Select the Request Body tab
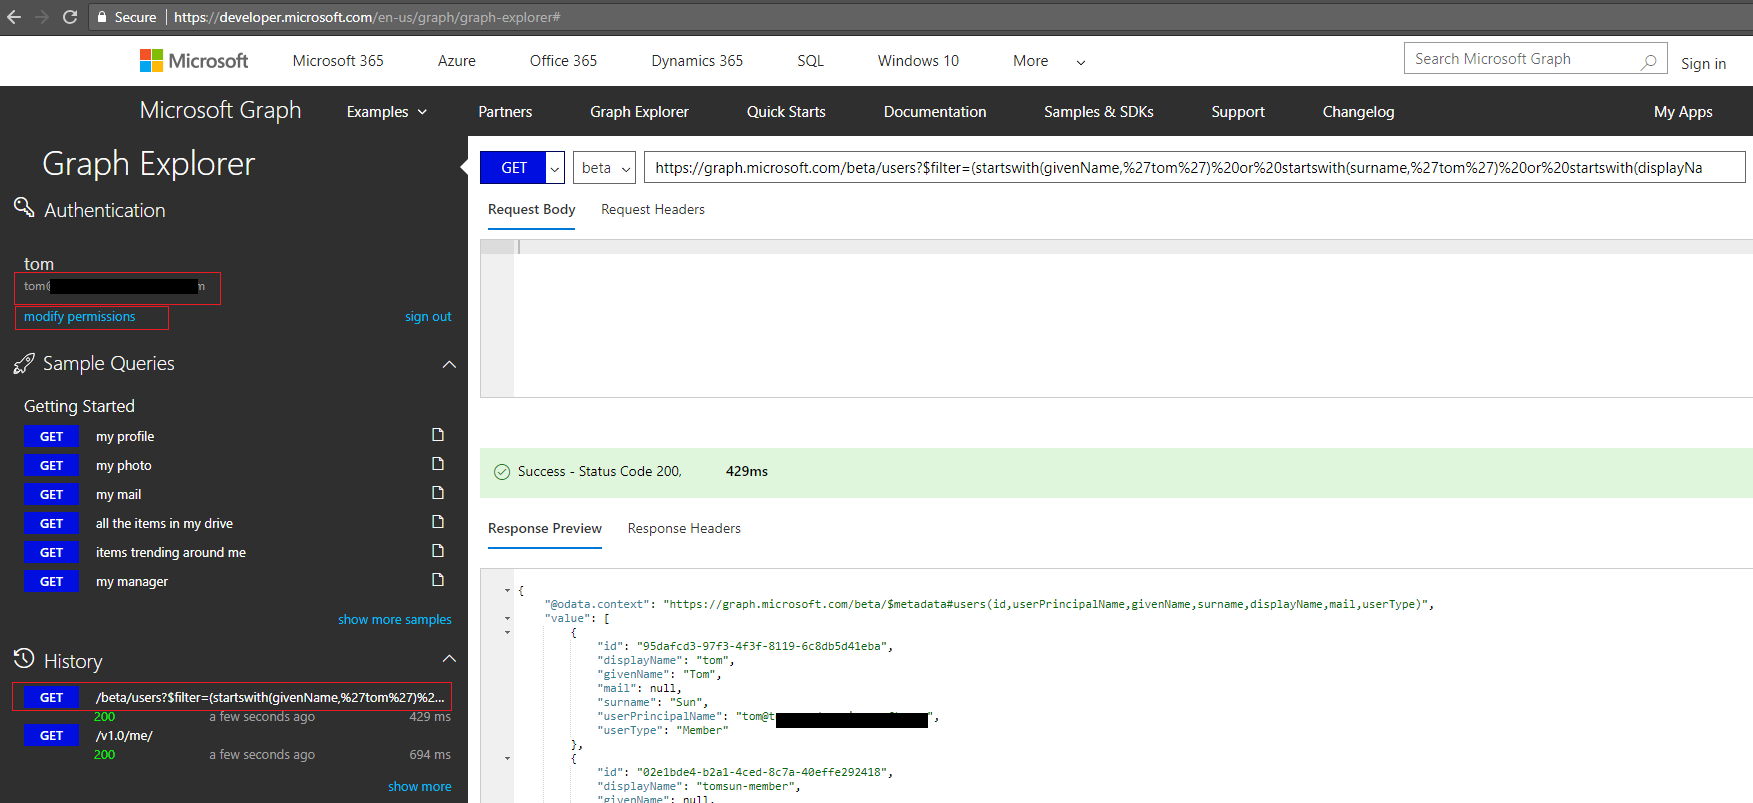Image resolution: width=1753 pixels, height=803 pixels. tap(532, 209)
